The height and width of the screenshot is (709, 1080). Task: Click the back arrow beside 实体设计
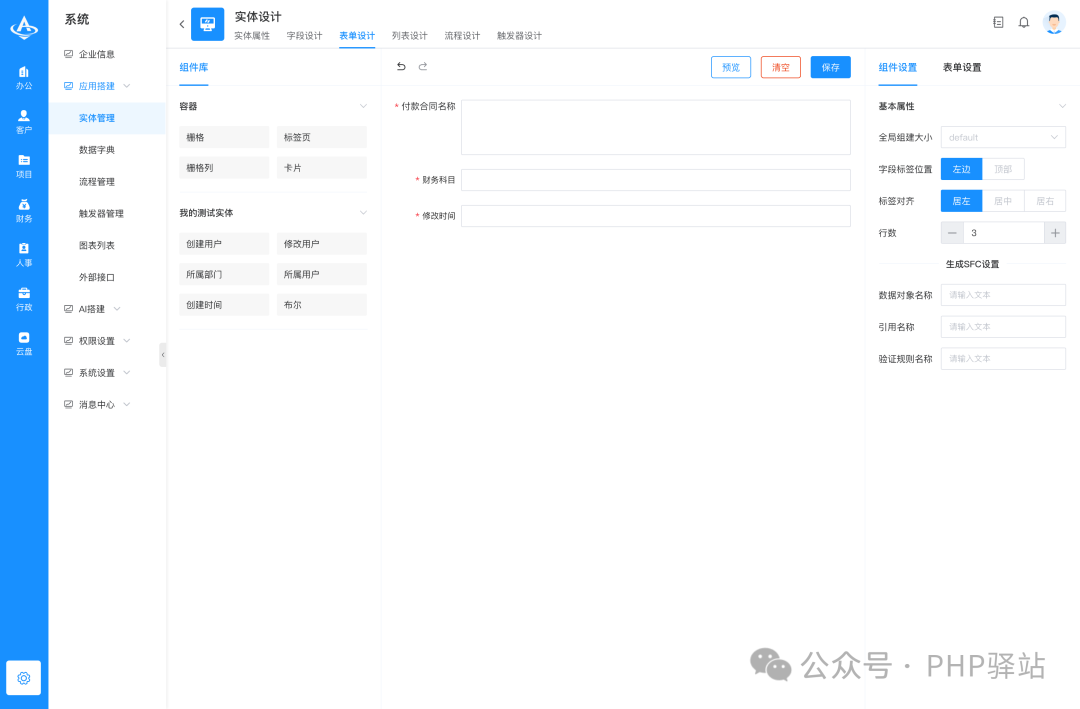pos(182,24)
